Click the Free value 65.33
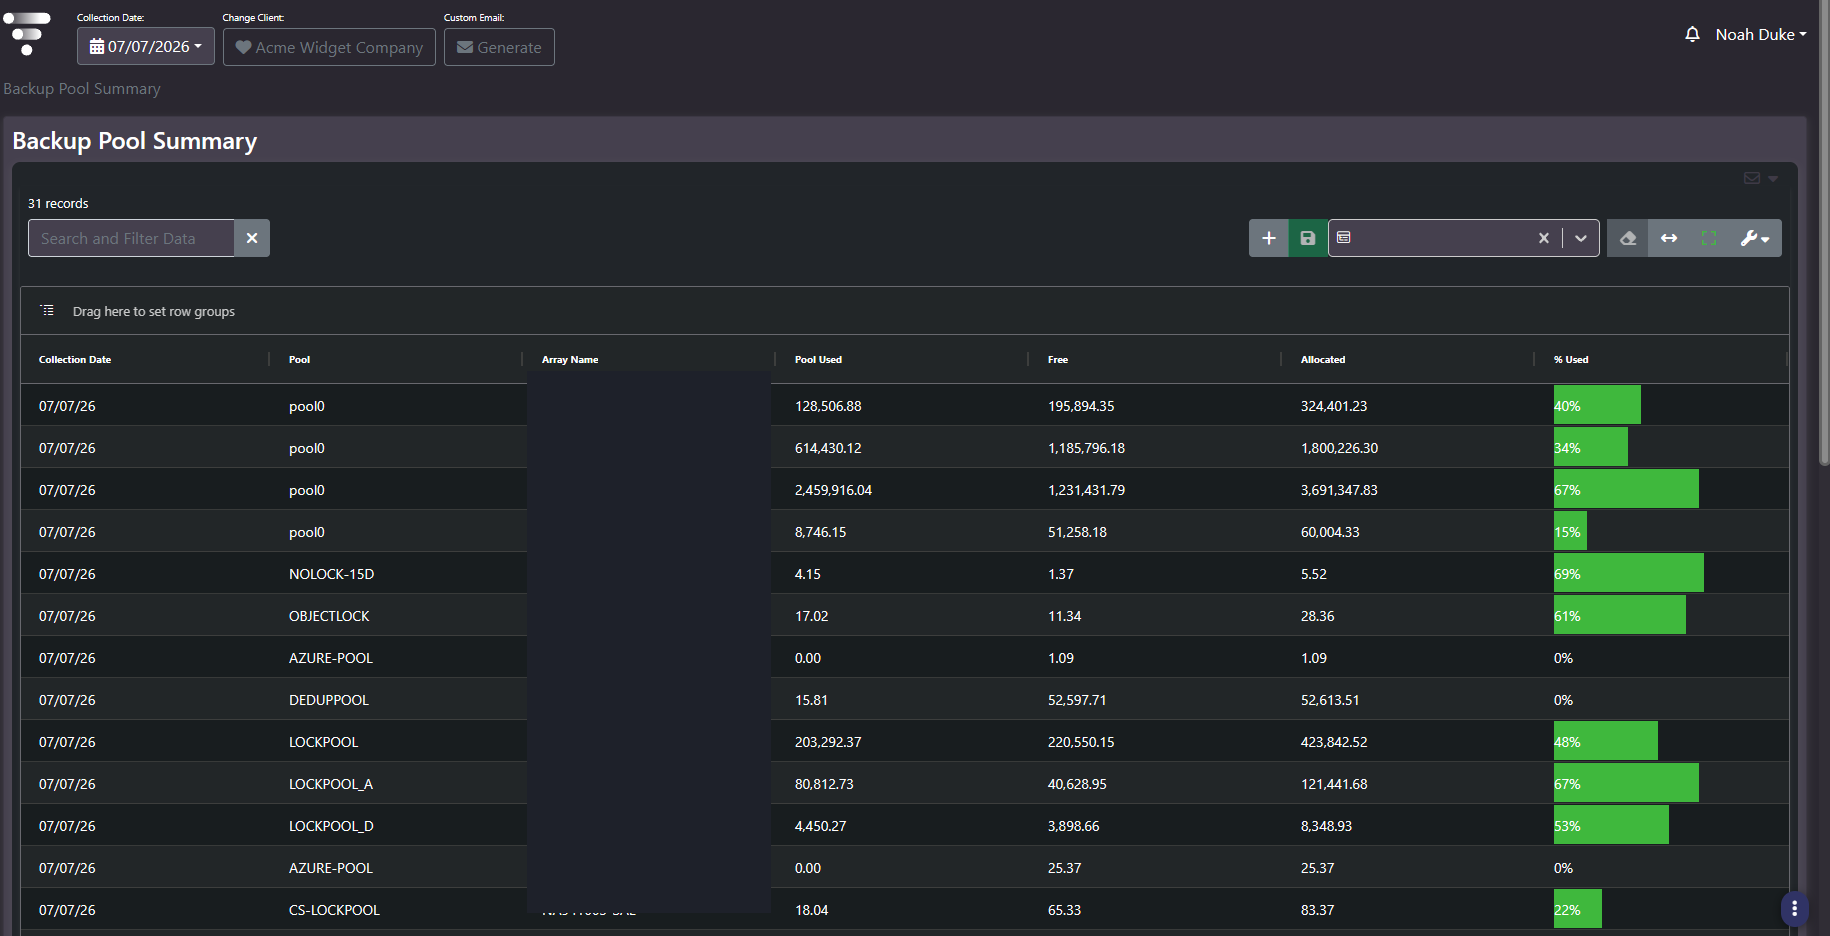The height and width of the screenshot is (936, 1830). pos(1064,910)
